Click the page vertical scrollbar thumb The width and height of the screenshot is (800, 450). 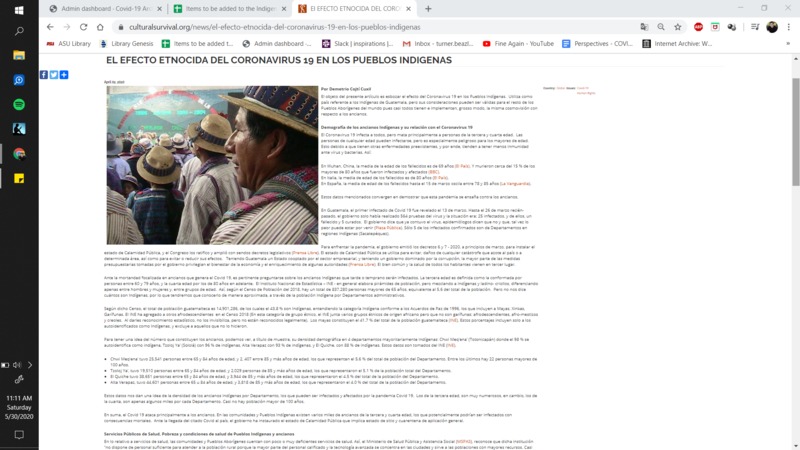point(795,132)
